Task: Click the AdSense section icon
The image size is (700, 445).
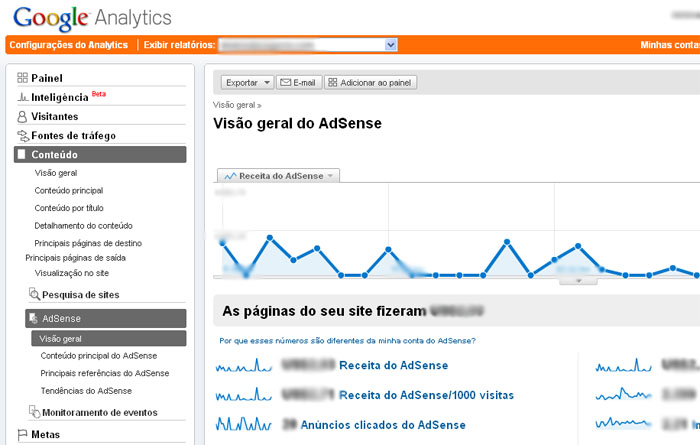Action: click(33, 318)
